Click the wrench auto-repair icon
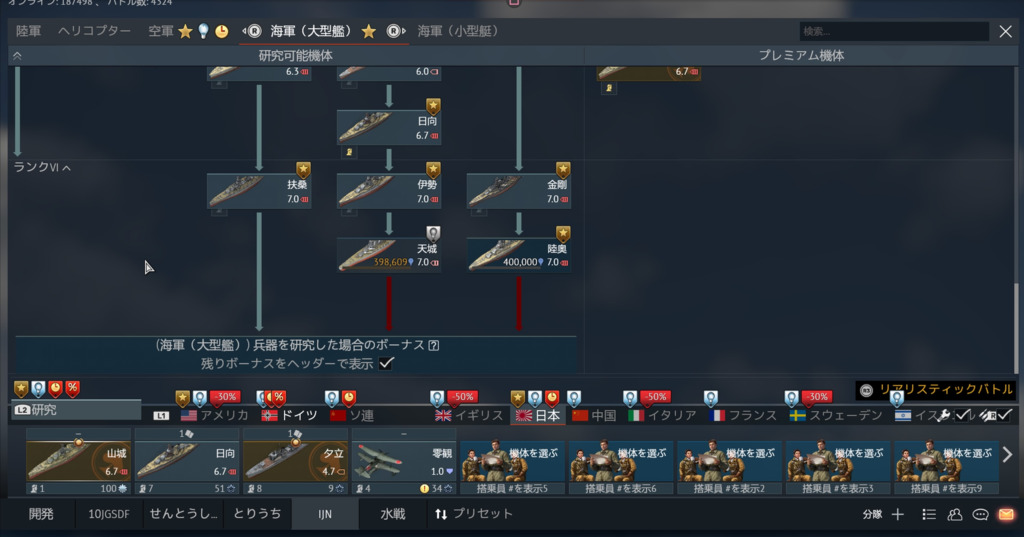 (943, 415)
